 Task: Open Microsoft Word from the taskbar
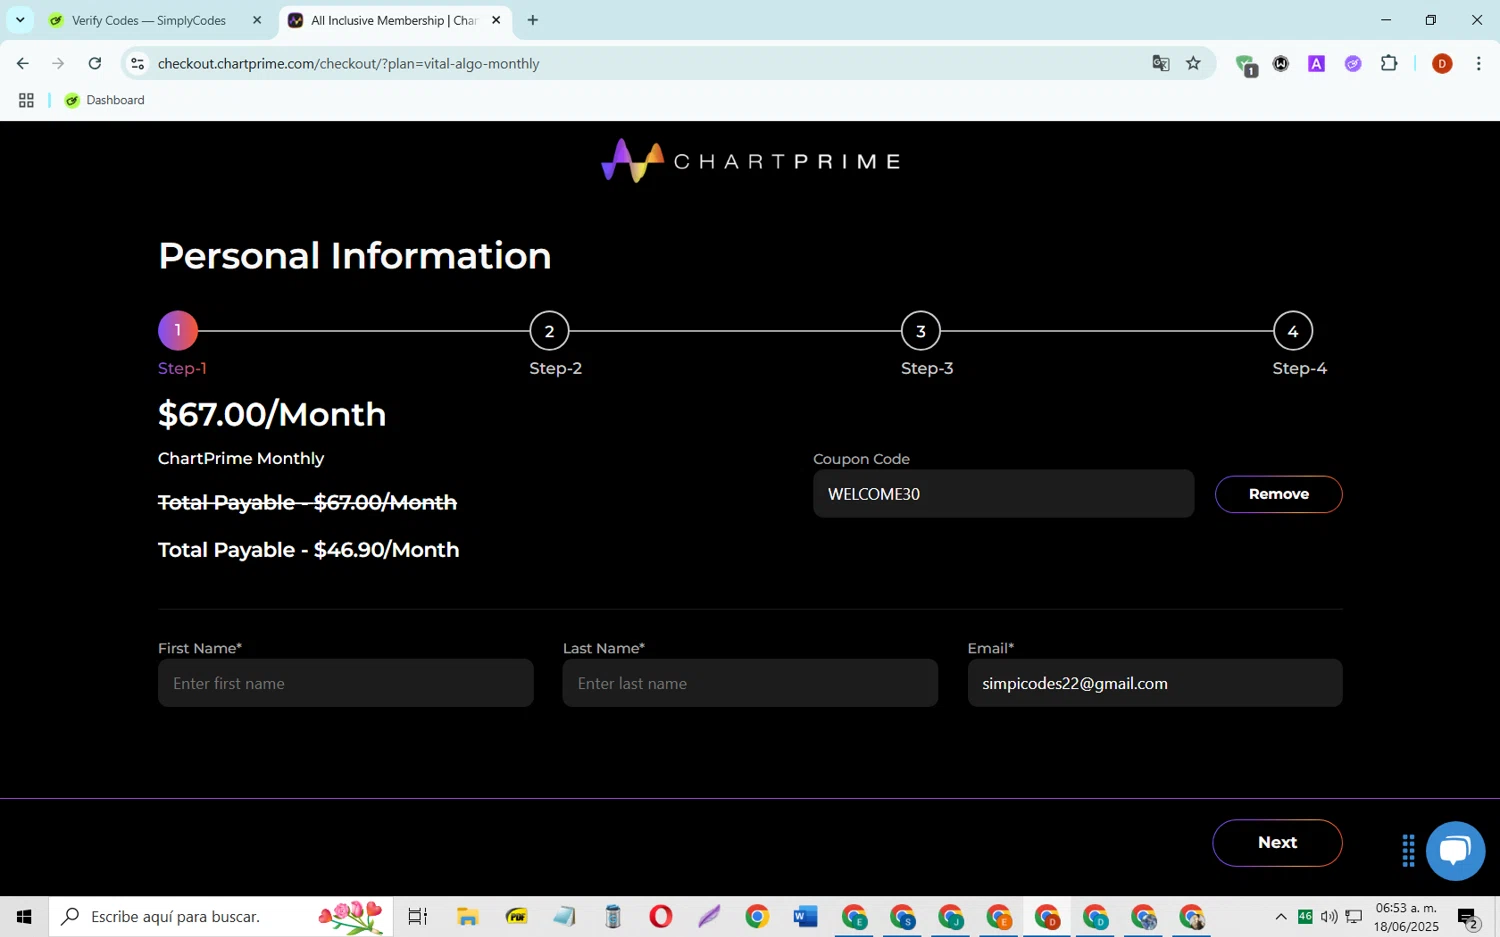point(805,916)
